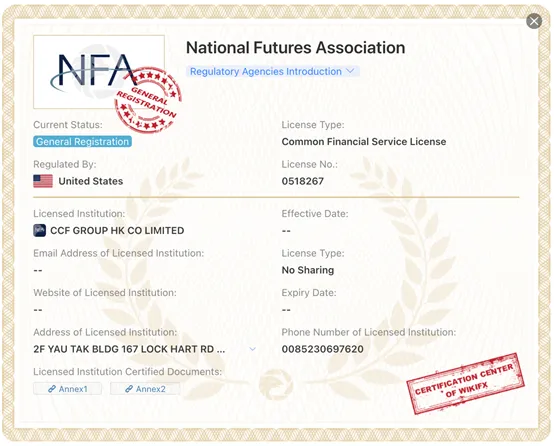This screenshot has width=554, height=446.
Task: Click the Annex1 link chain icon
Action: (x=52, y=389)
